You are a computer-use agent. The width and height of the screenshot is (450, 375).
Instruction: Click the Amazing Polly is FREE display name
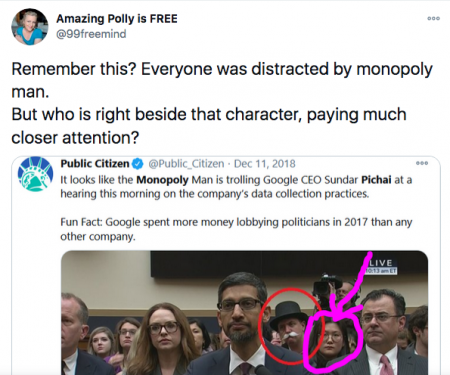[x=117, y=19]
